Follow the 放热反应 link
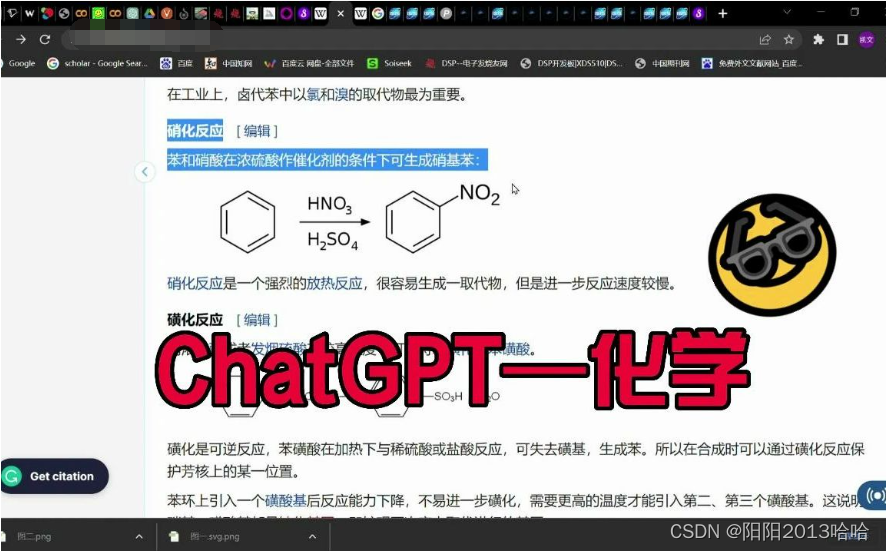The height and width of the screenshot is (551, 886). (x=335, y=283)
